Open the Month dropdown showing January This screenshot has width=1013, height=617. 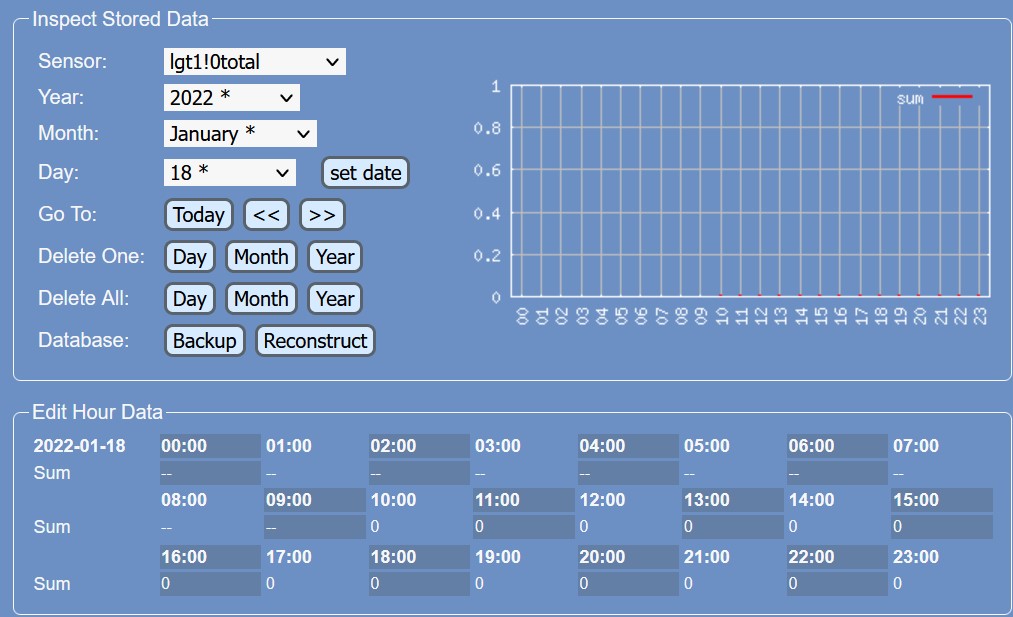click(x=240, y=134)
